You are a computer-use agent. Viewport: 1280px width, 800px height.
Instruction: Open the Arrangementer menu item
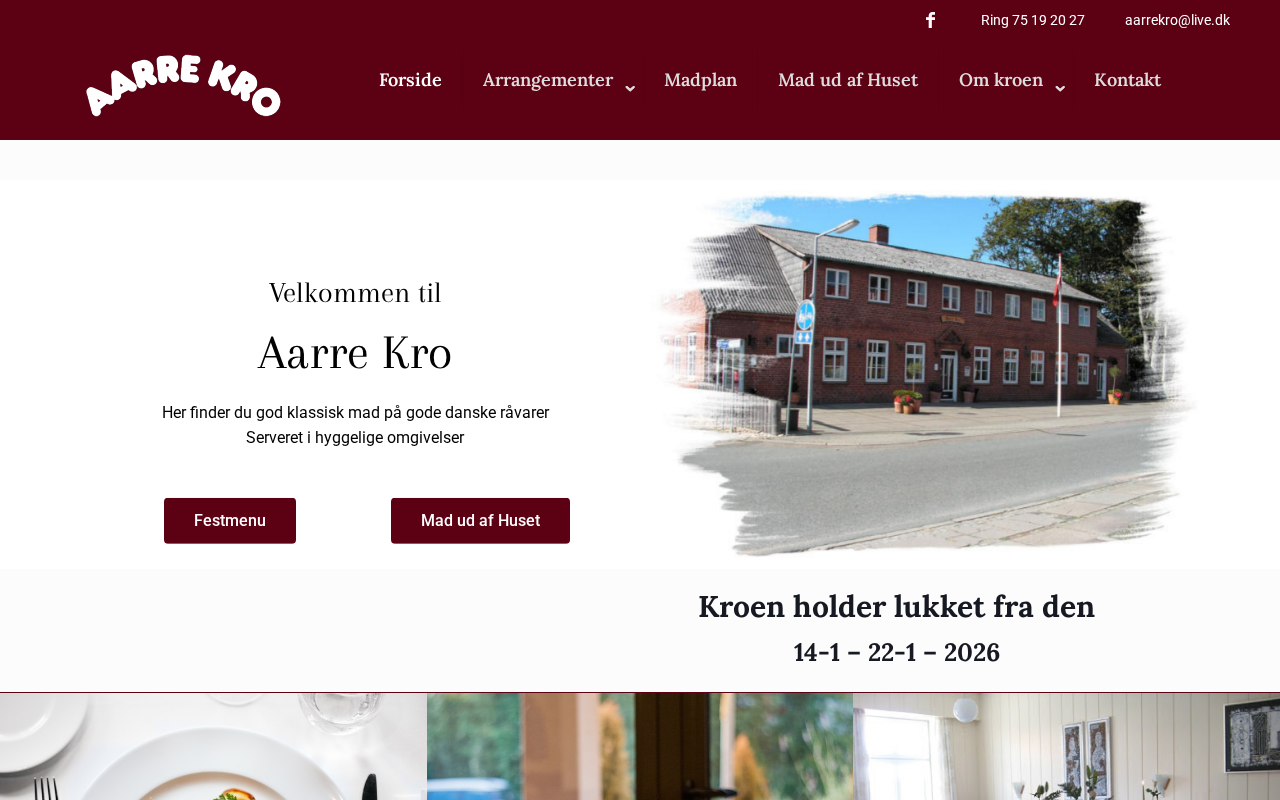[548, 80]
